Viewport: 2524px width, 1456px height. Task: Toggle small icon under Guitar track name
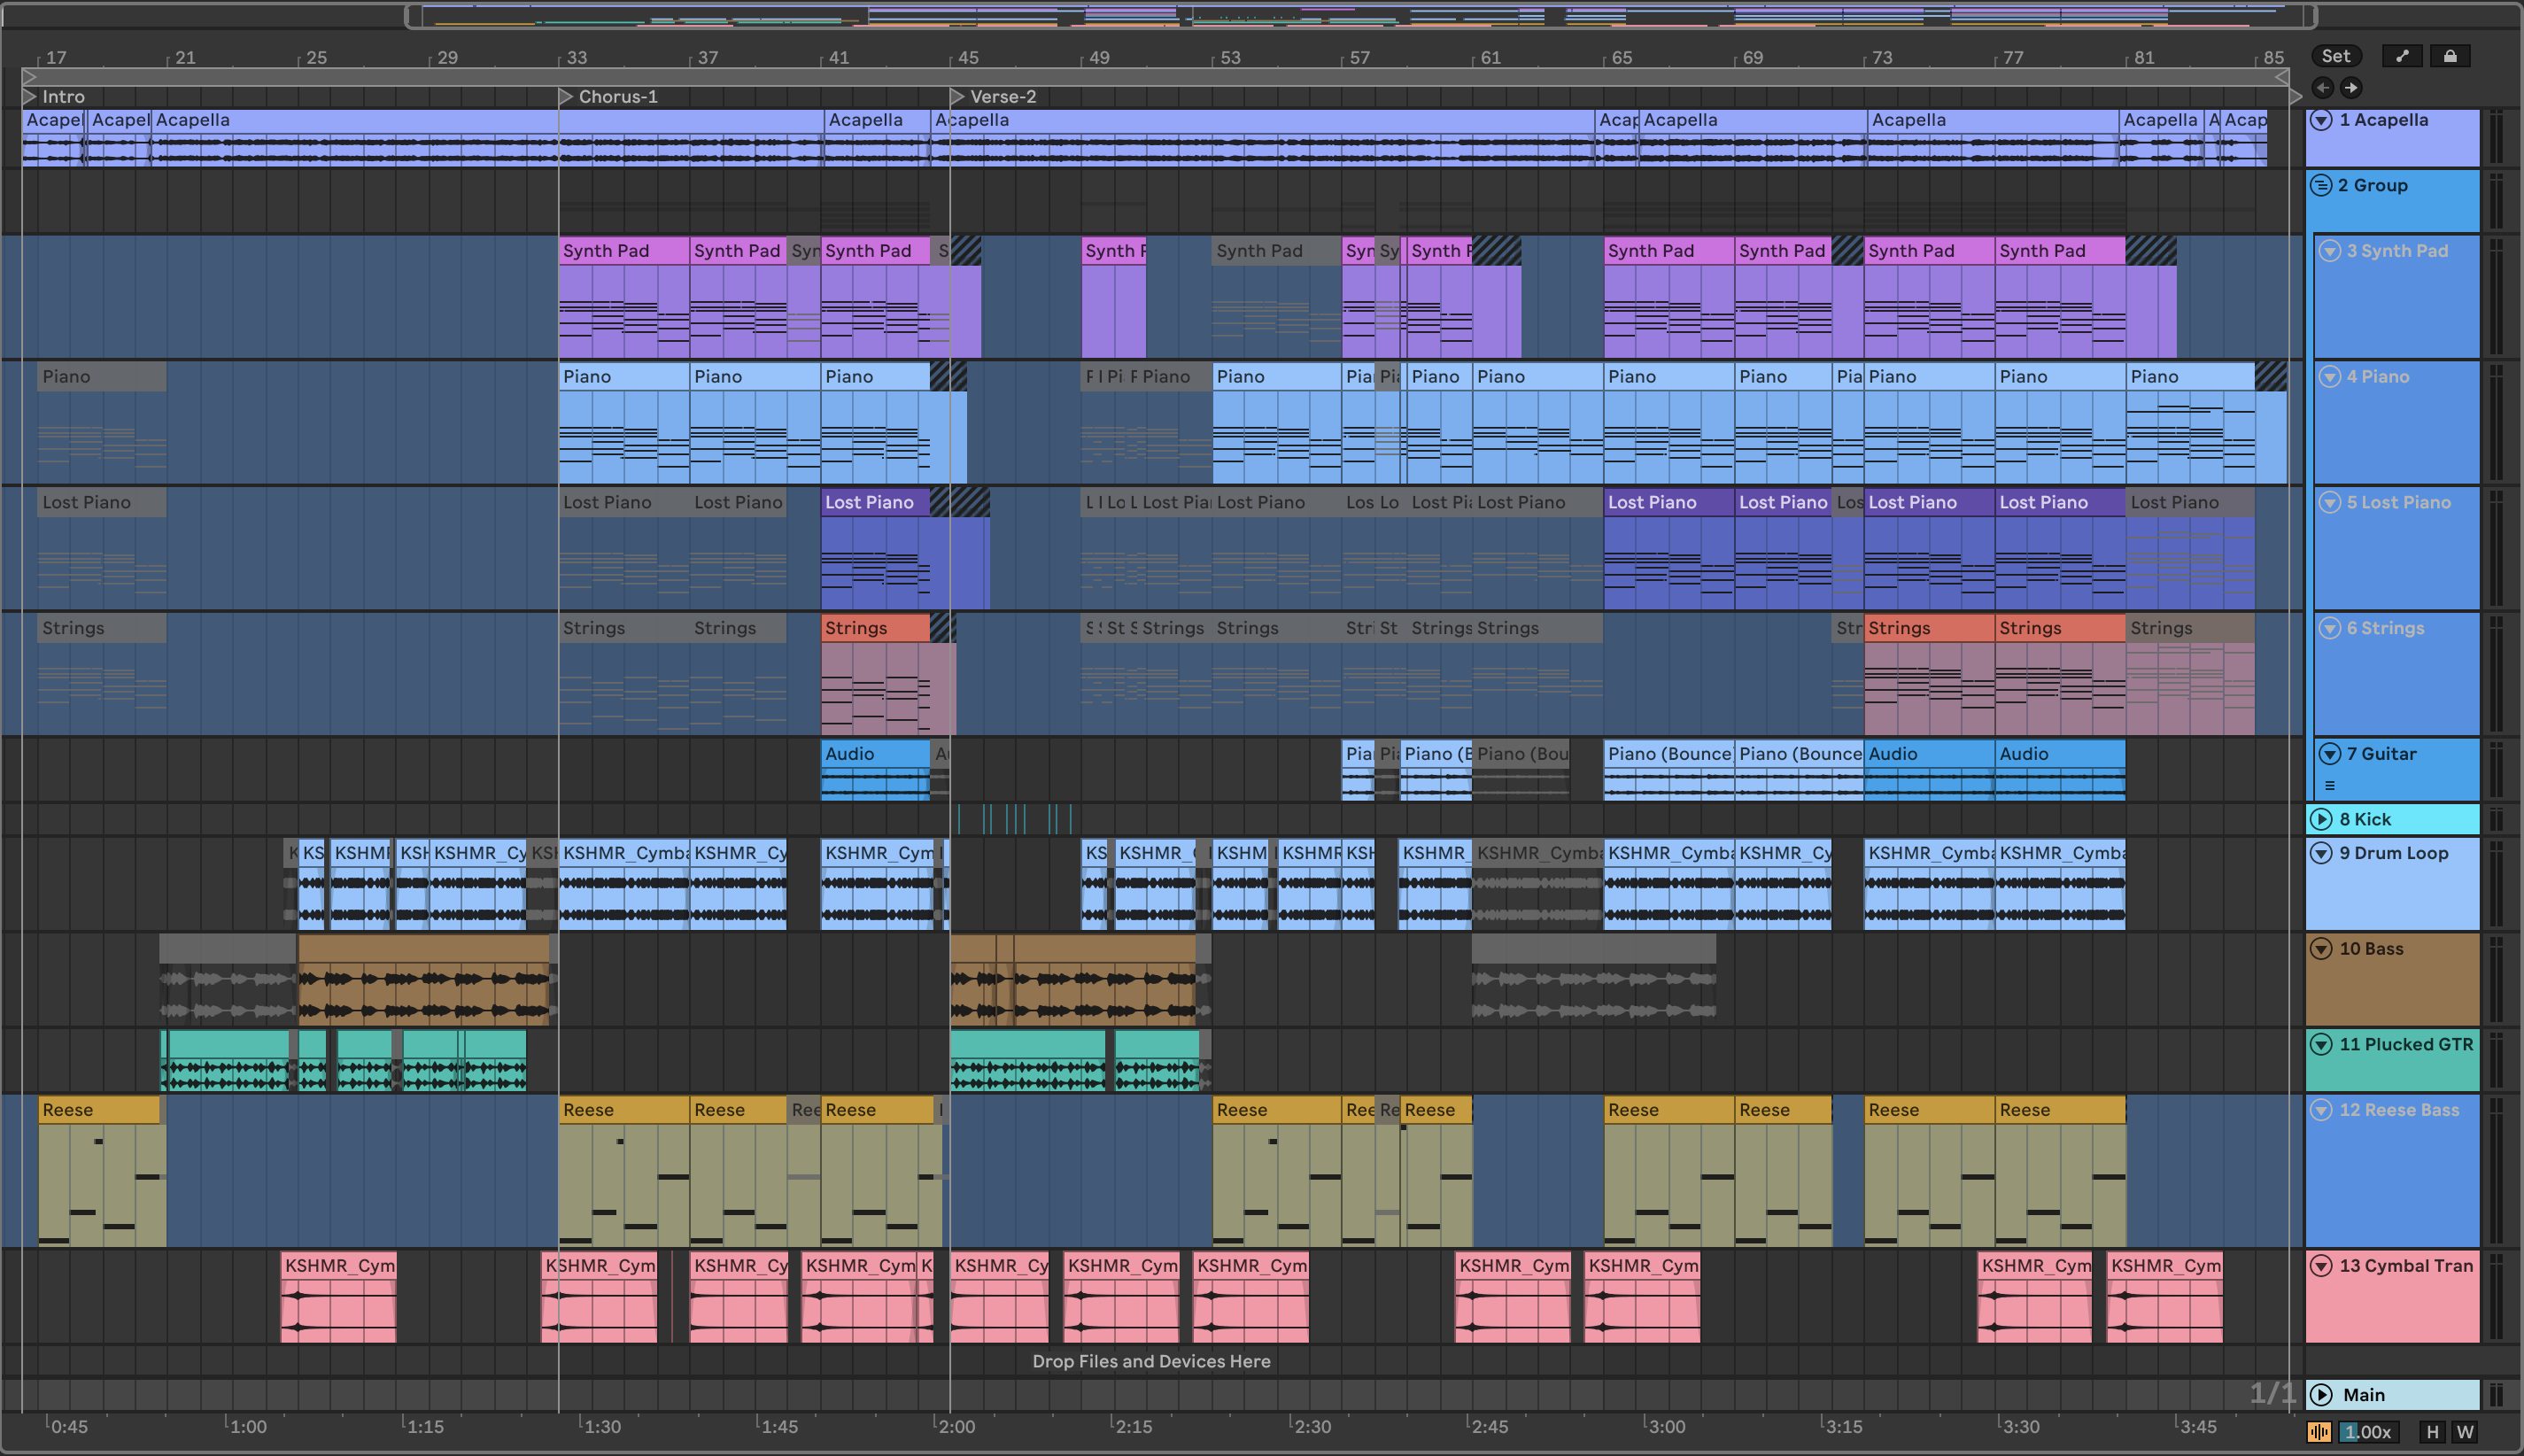(x=2330, y=785)
